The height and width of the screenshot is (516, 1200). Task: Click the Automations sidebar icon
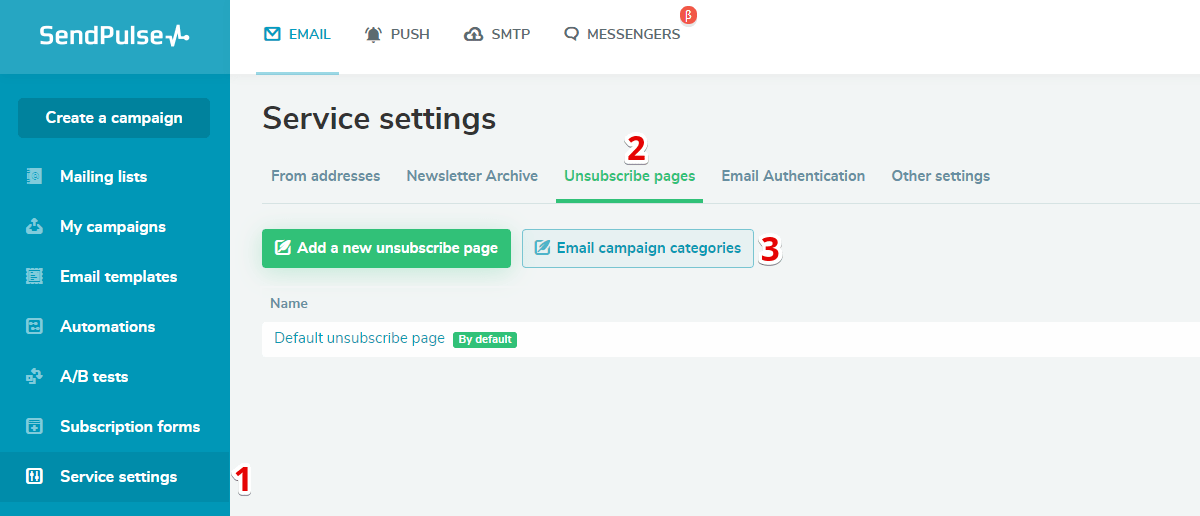click(34, 327)
